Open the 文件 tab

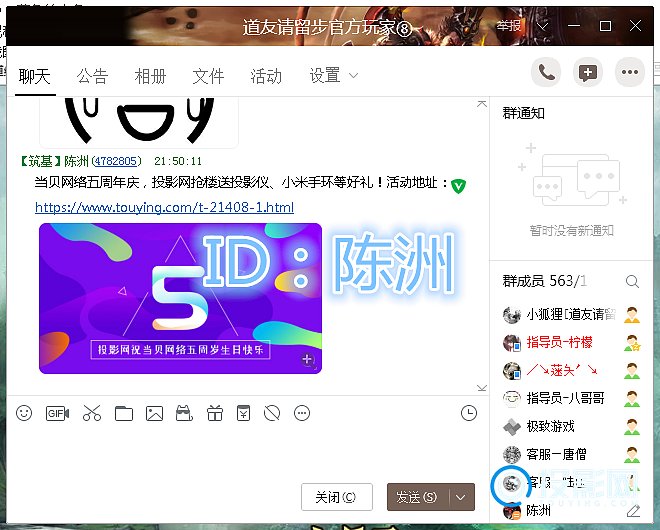[x=208, y=77]
